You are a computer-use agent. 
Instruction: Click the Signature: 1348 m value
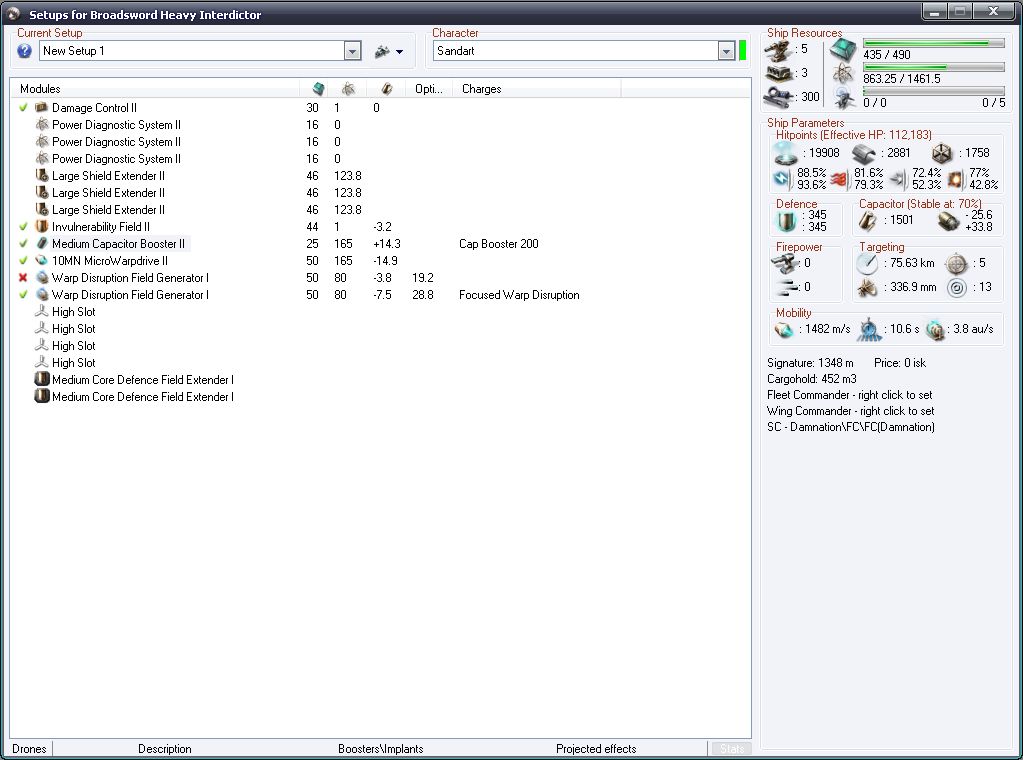coord(810,363)
